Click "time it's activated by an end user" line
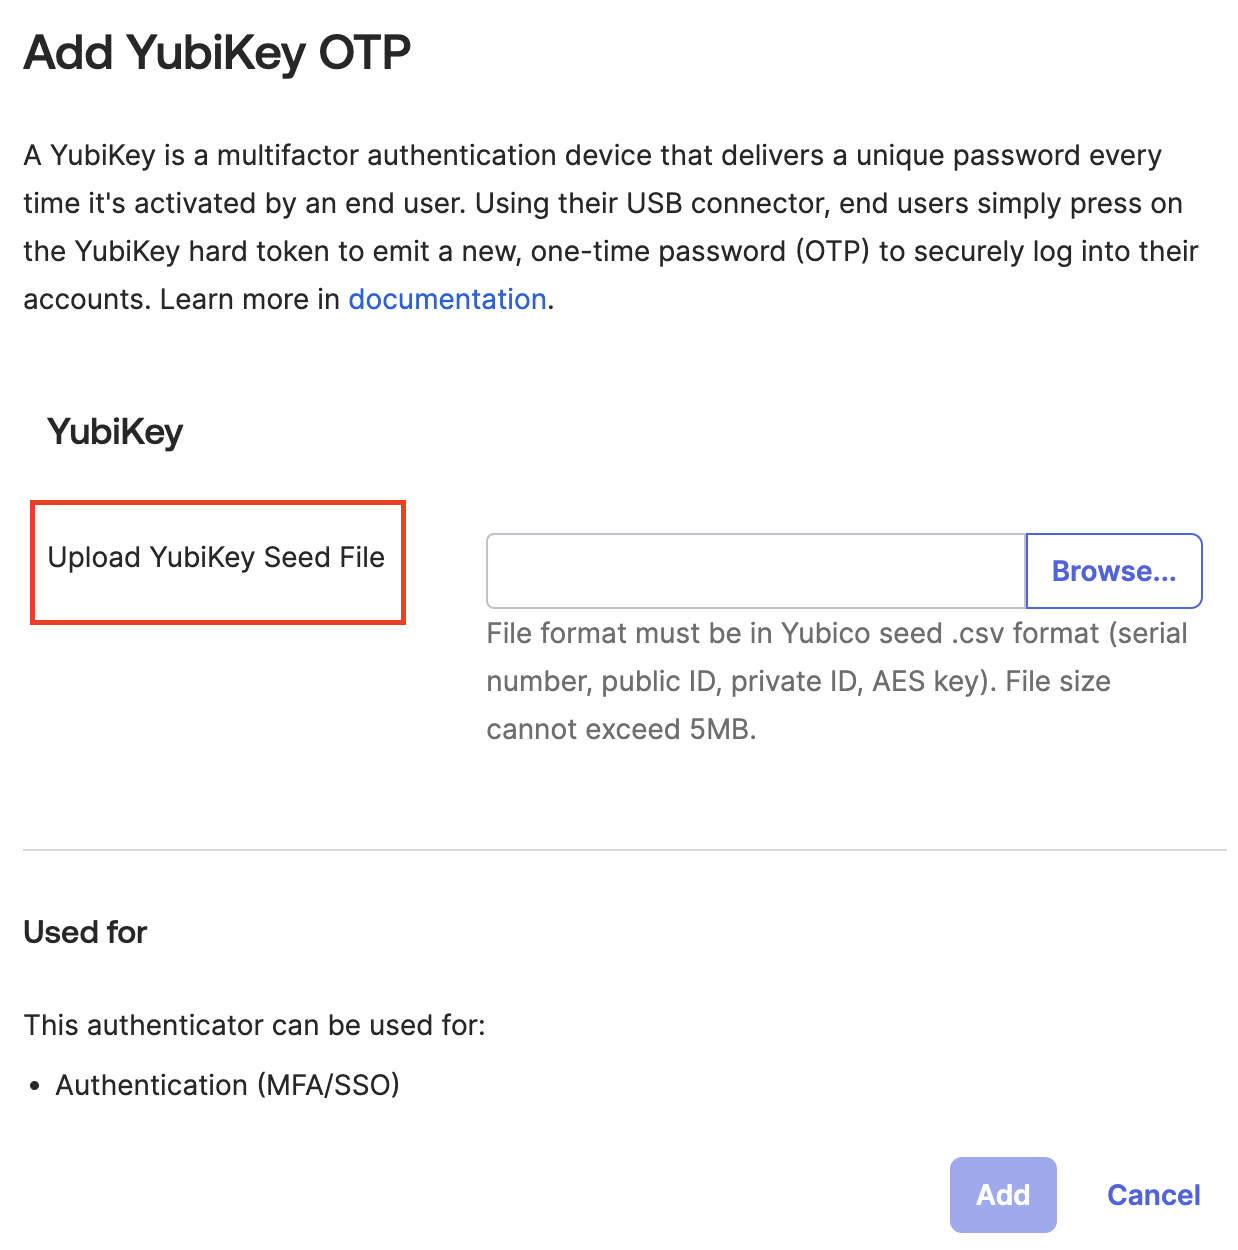Image resolution: width=1238 pixels, height=1250 pixels. [602, 203]
